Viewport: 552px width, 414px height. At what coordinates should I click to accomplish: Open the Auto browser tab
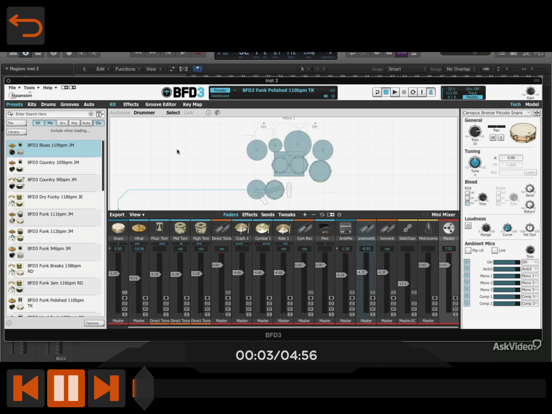pos(89,104)
